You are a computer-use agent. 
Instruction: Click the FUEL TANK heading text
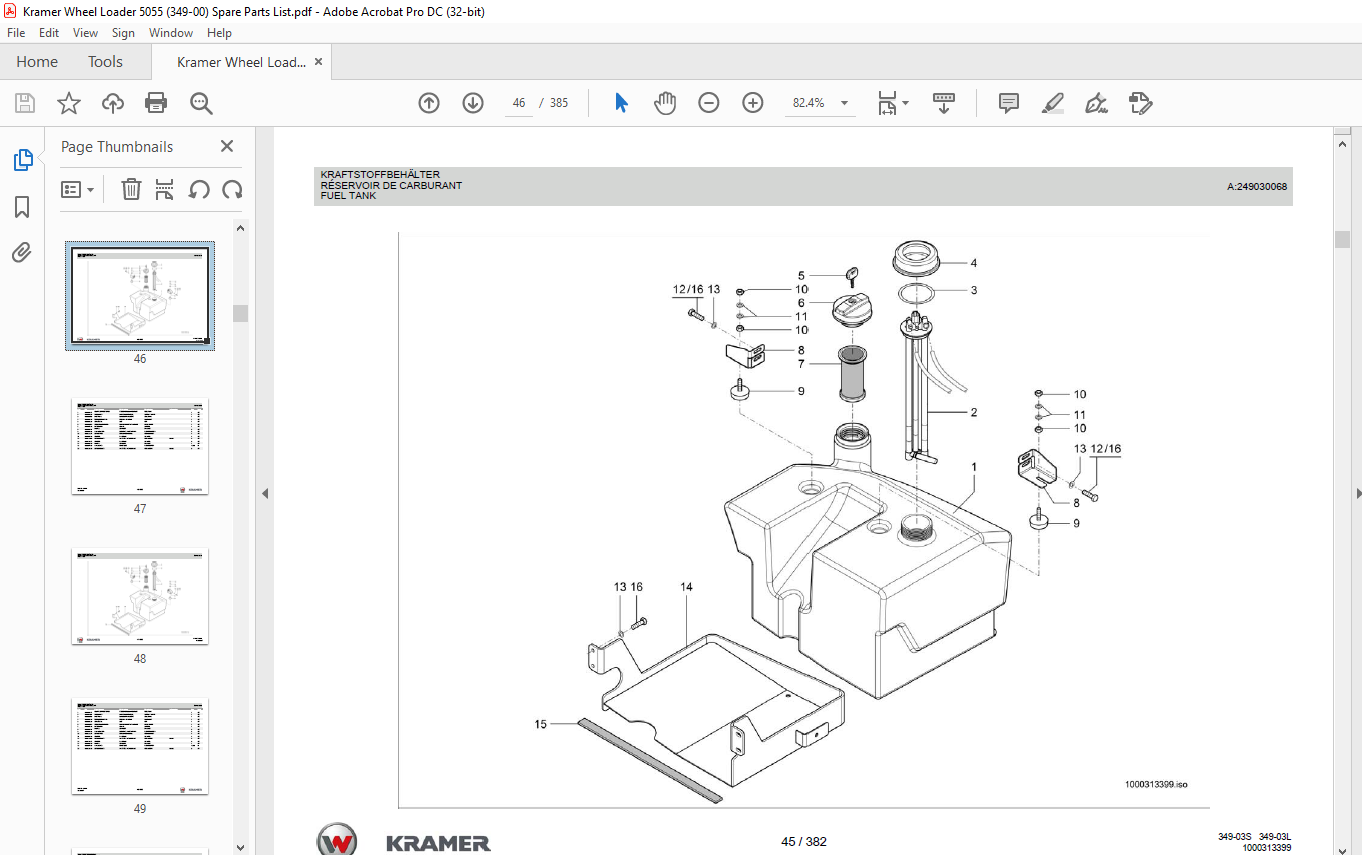(x=348, y=196)
